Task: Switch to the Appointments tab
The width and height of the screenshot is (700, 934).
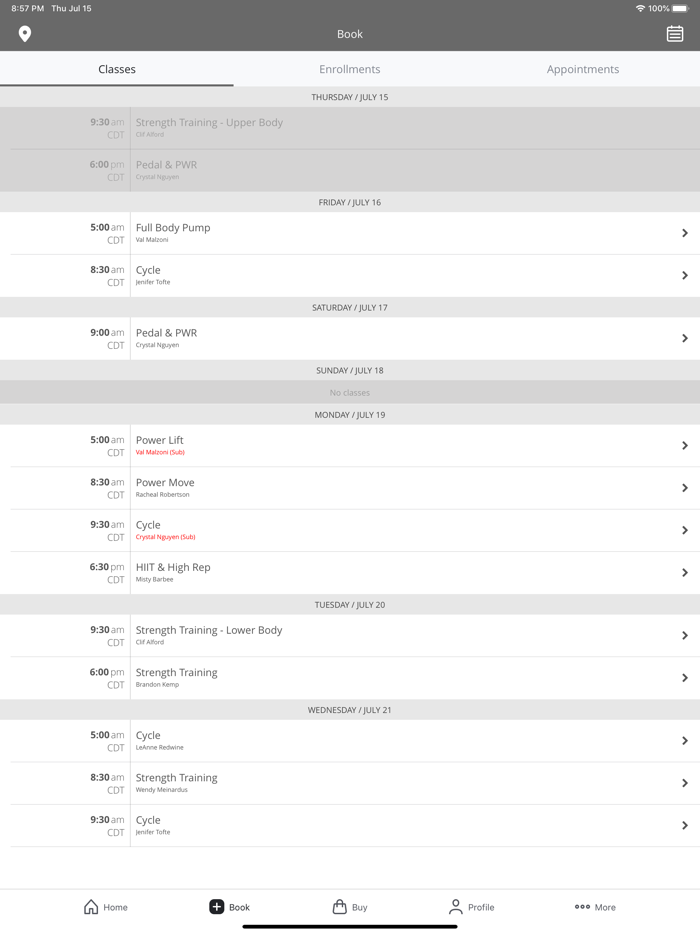Action: (582, 69)
